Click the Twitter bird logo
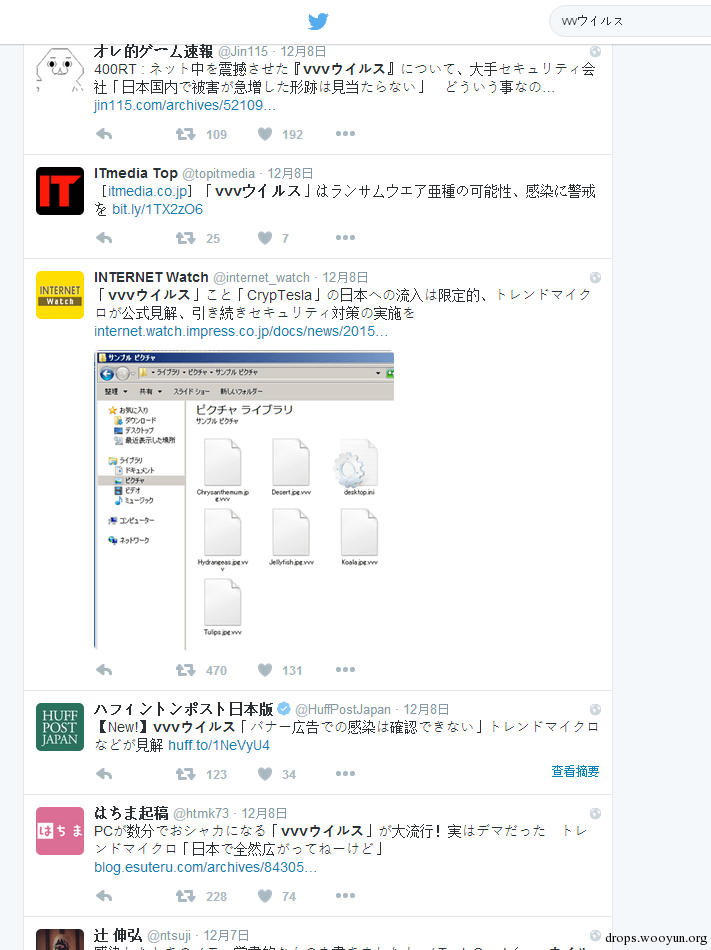Viewport: 711px width, 950px height. [x=318, y=21]
